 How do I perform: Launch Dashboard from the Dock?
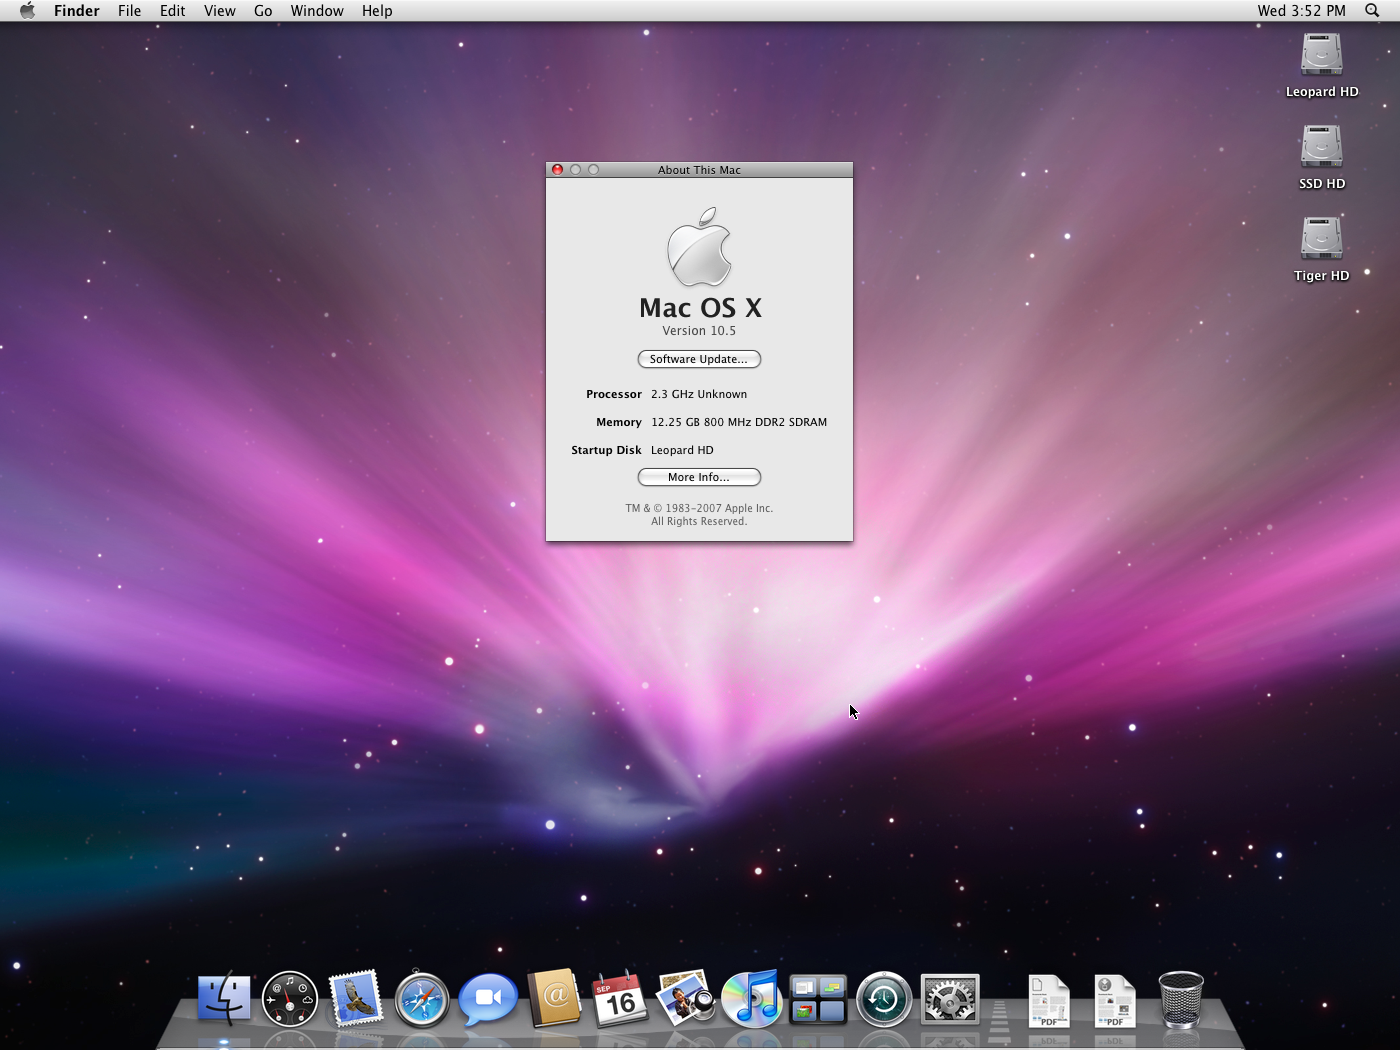click(x=290, y=998)
